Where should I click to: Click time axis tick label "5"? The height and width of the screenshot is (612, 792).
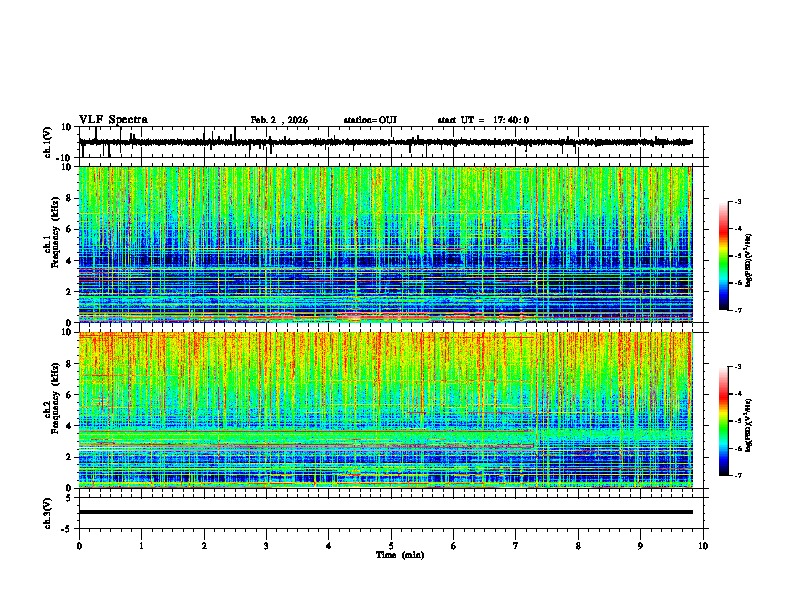pyautogui.click(x=391, y=546)
